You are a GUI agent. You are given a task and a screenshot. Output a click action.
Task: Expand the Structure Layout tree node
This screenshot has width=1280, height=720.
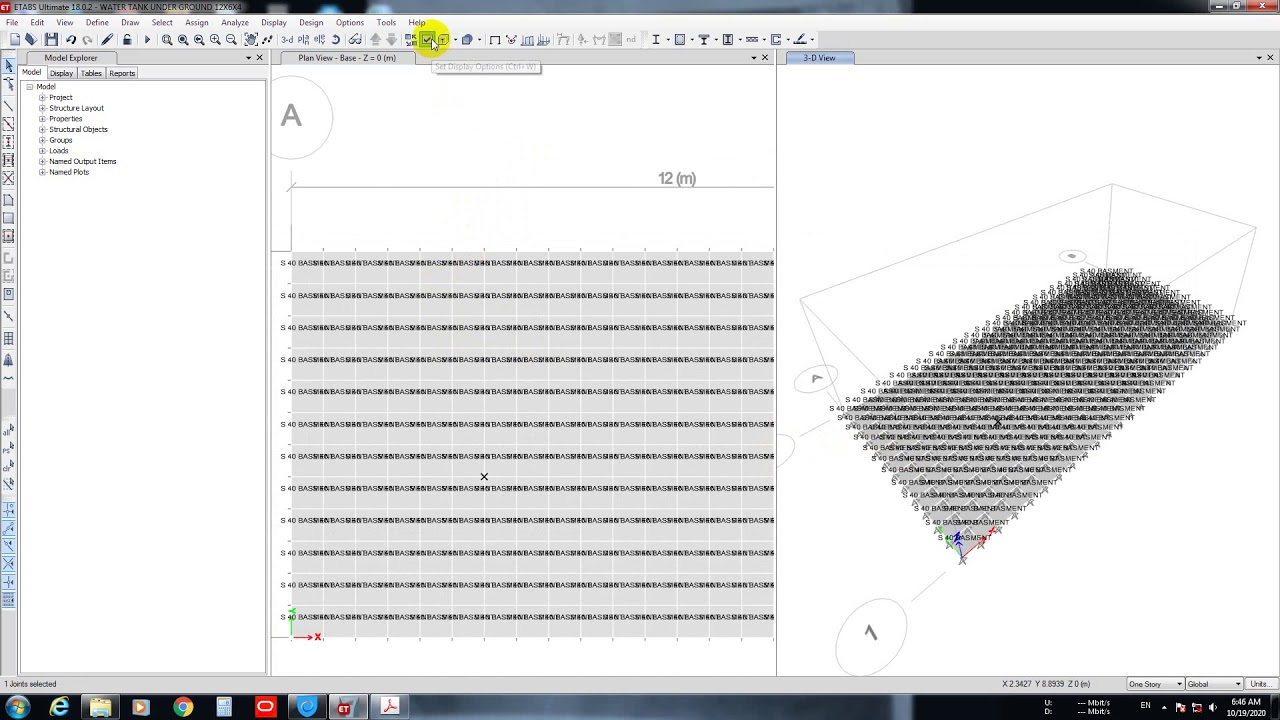[x=42, y=108]
